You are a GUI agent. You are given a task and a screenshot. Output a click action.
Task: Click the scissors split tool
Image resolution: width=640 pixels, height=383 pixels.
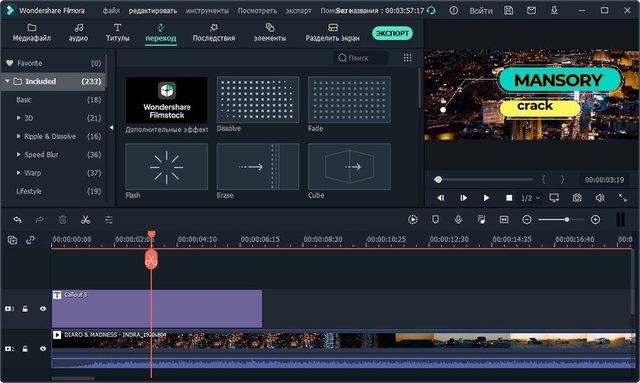pos(85,220)
